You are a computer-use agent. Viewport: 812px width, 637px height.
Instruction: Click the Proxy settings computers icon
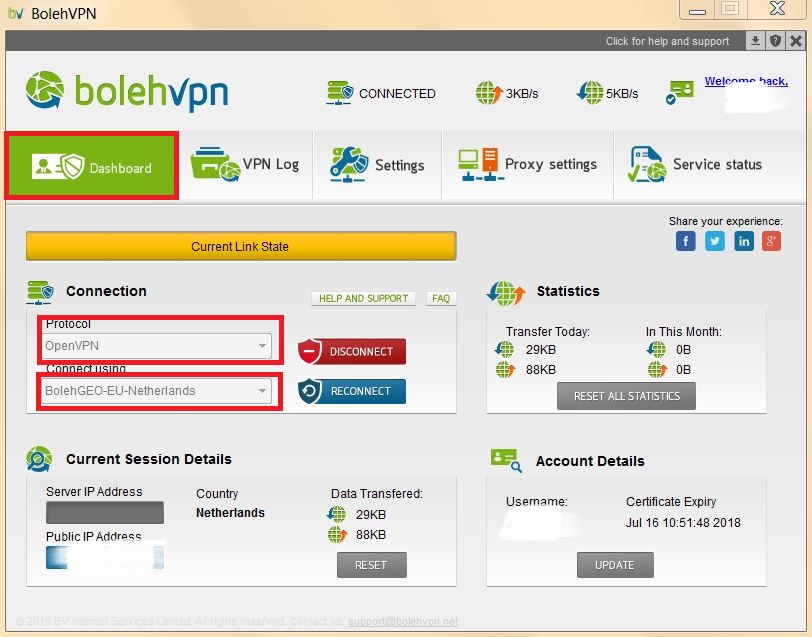(481, 165)
